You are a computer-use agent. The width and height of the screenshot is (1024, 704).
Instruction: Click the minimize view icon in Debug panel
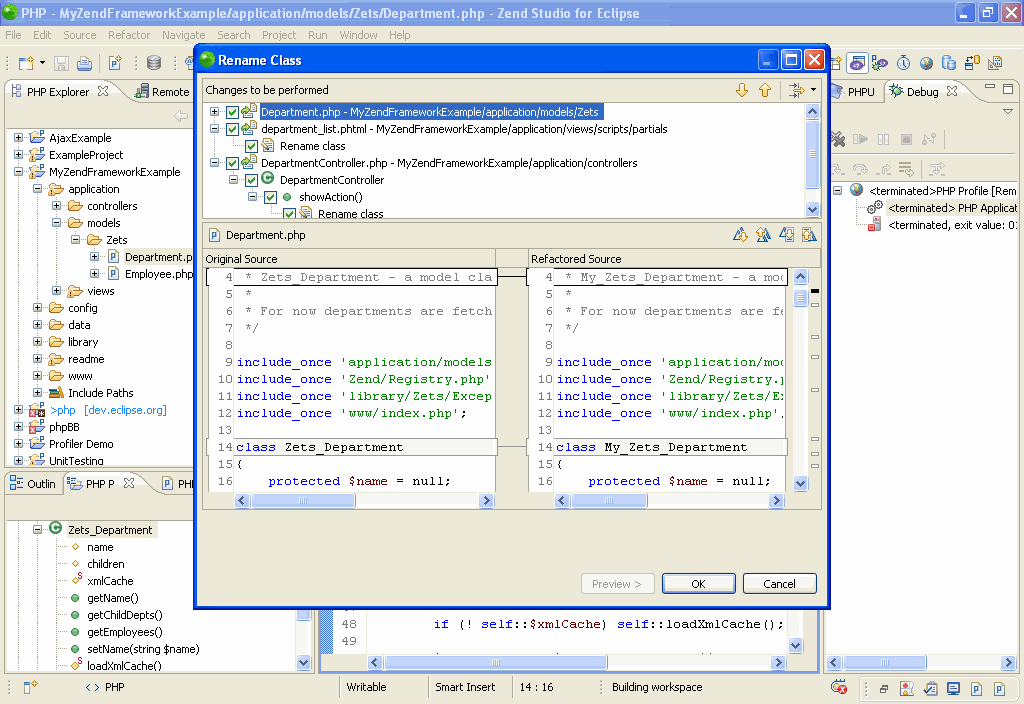coord(990,87)
